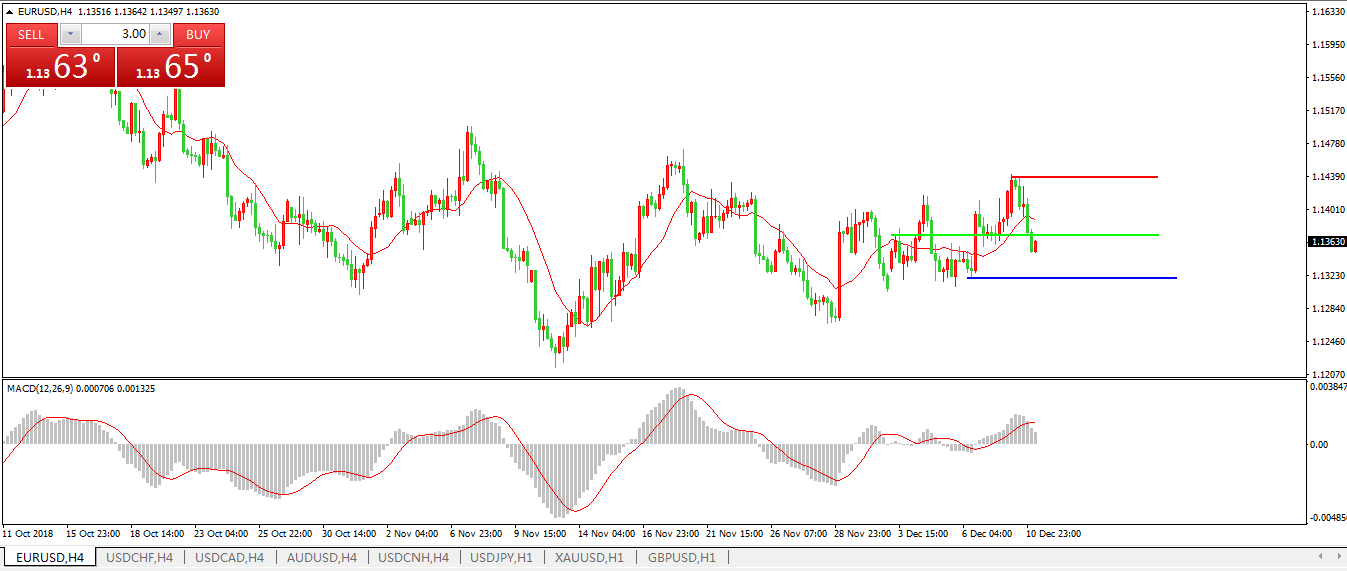Collapse the one-click trading panel triangle
The image size is (1347, 571).
[10, 12]
